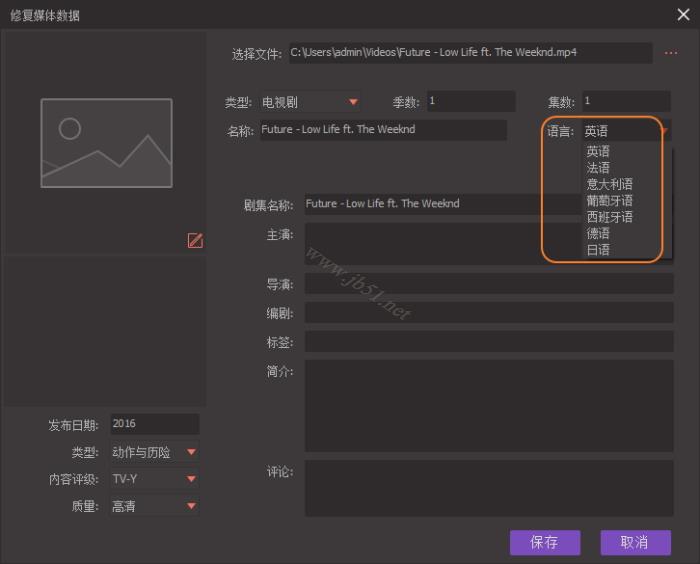Viewport: 700px width, 564px height.
Task: Open the 类型 dropdown showing 电视剧
Action: pyautogui.click(x=310, y=102)
